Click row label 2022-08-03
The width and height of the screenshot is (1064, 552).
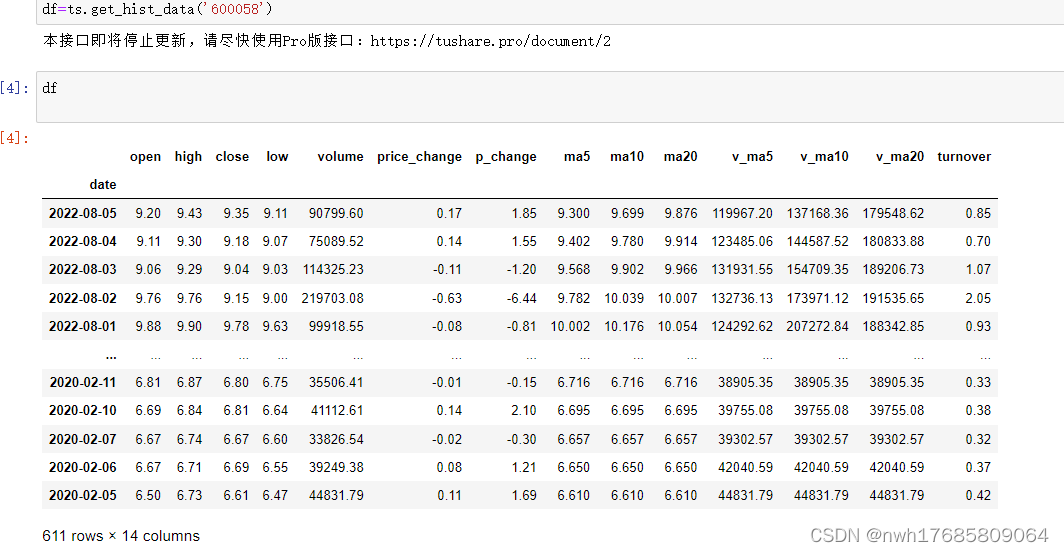tap(83, 270)
